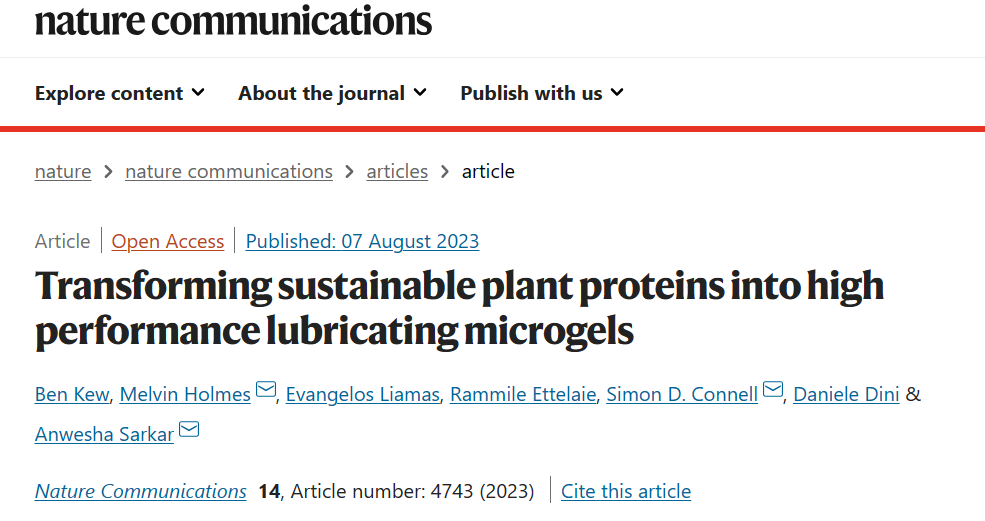This screenshot has height=521, width=985.
Task: Click author Daniele Dini
Action: [x=846, y=394]
